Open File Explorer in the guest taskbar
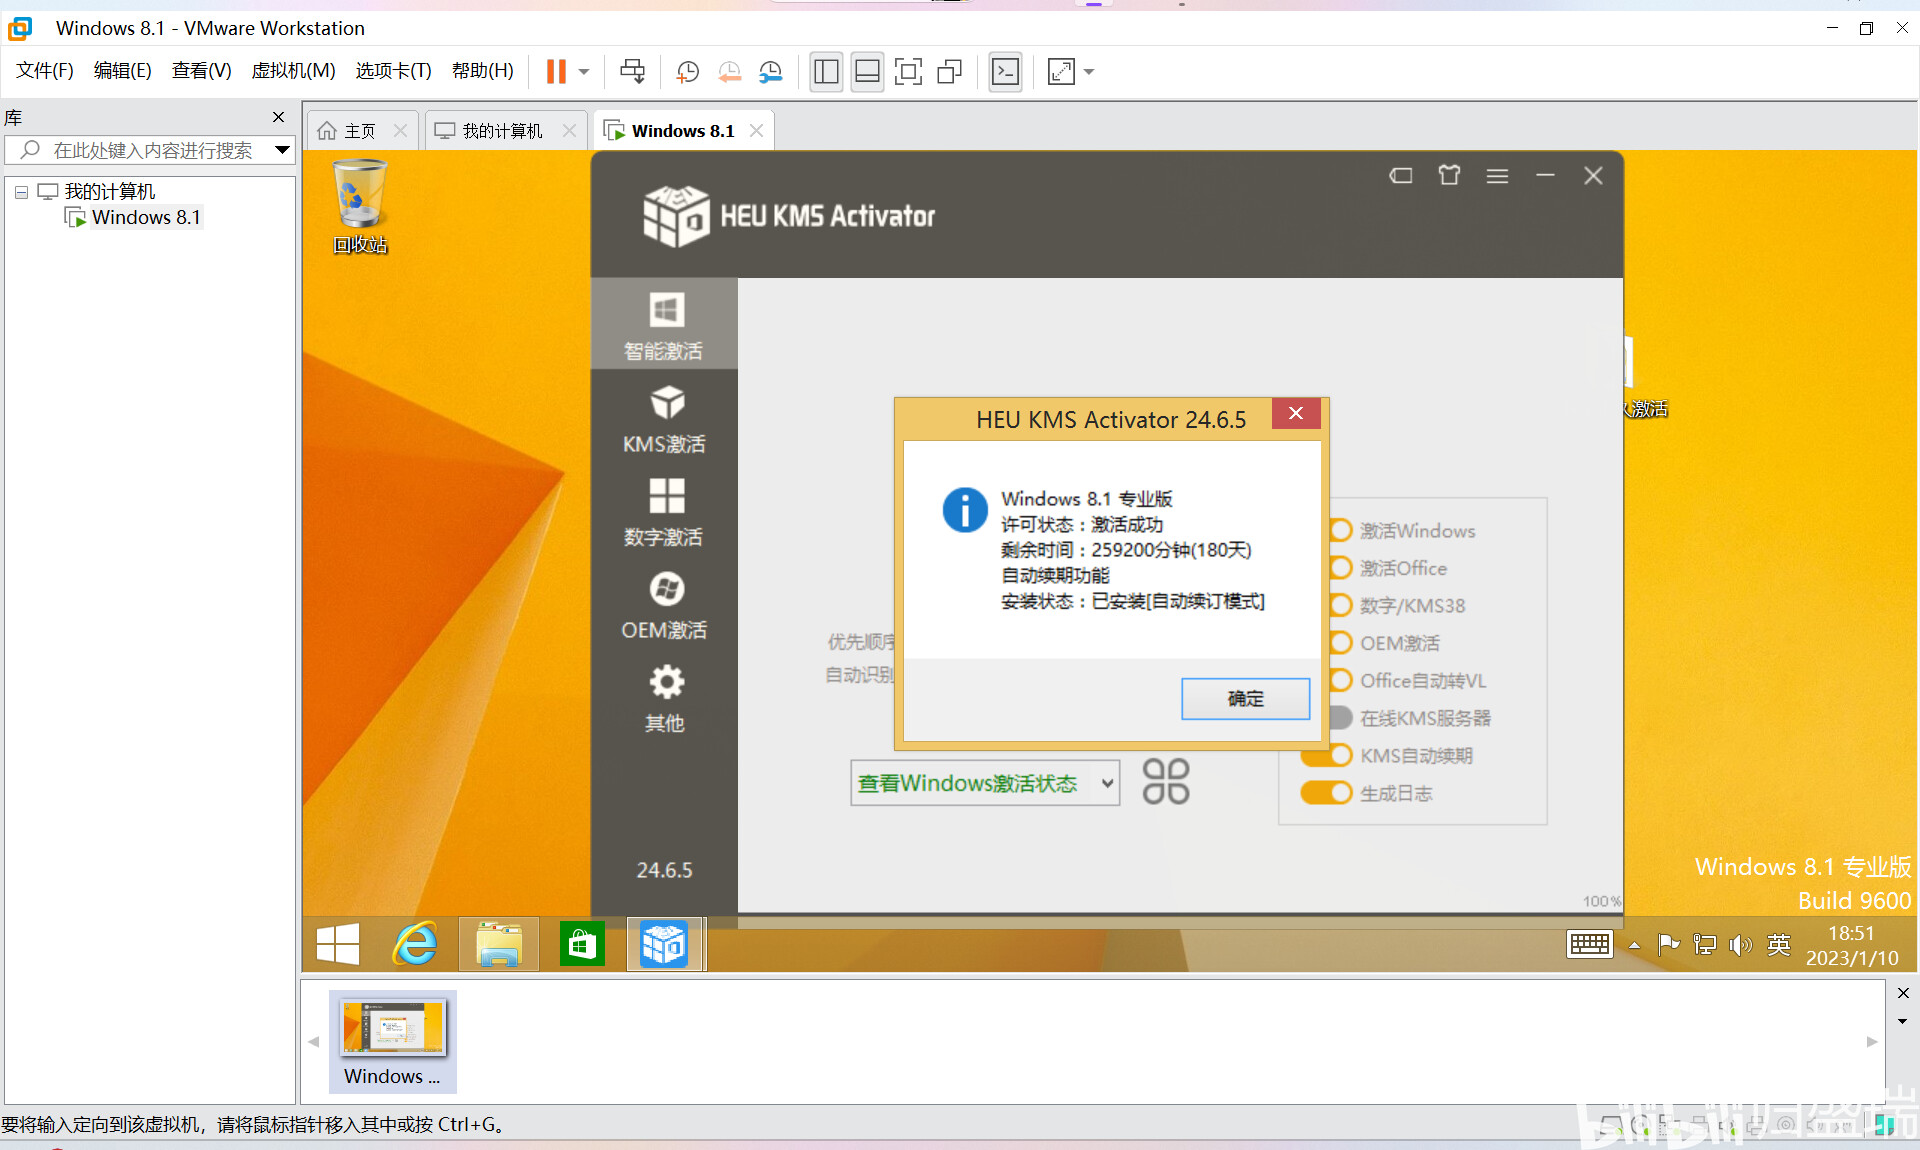This screenshot has height=1150, width=1920. pos(499,944)
